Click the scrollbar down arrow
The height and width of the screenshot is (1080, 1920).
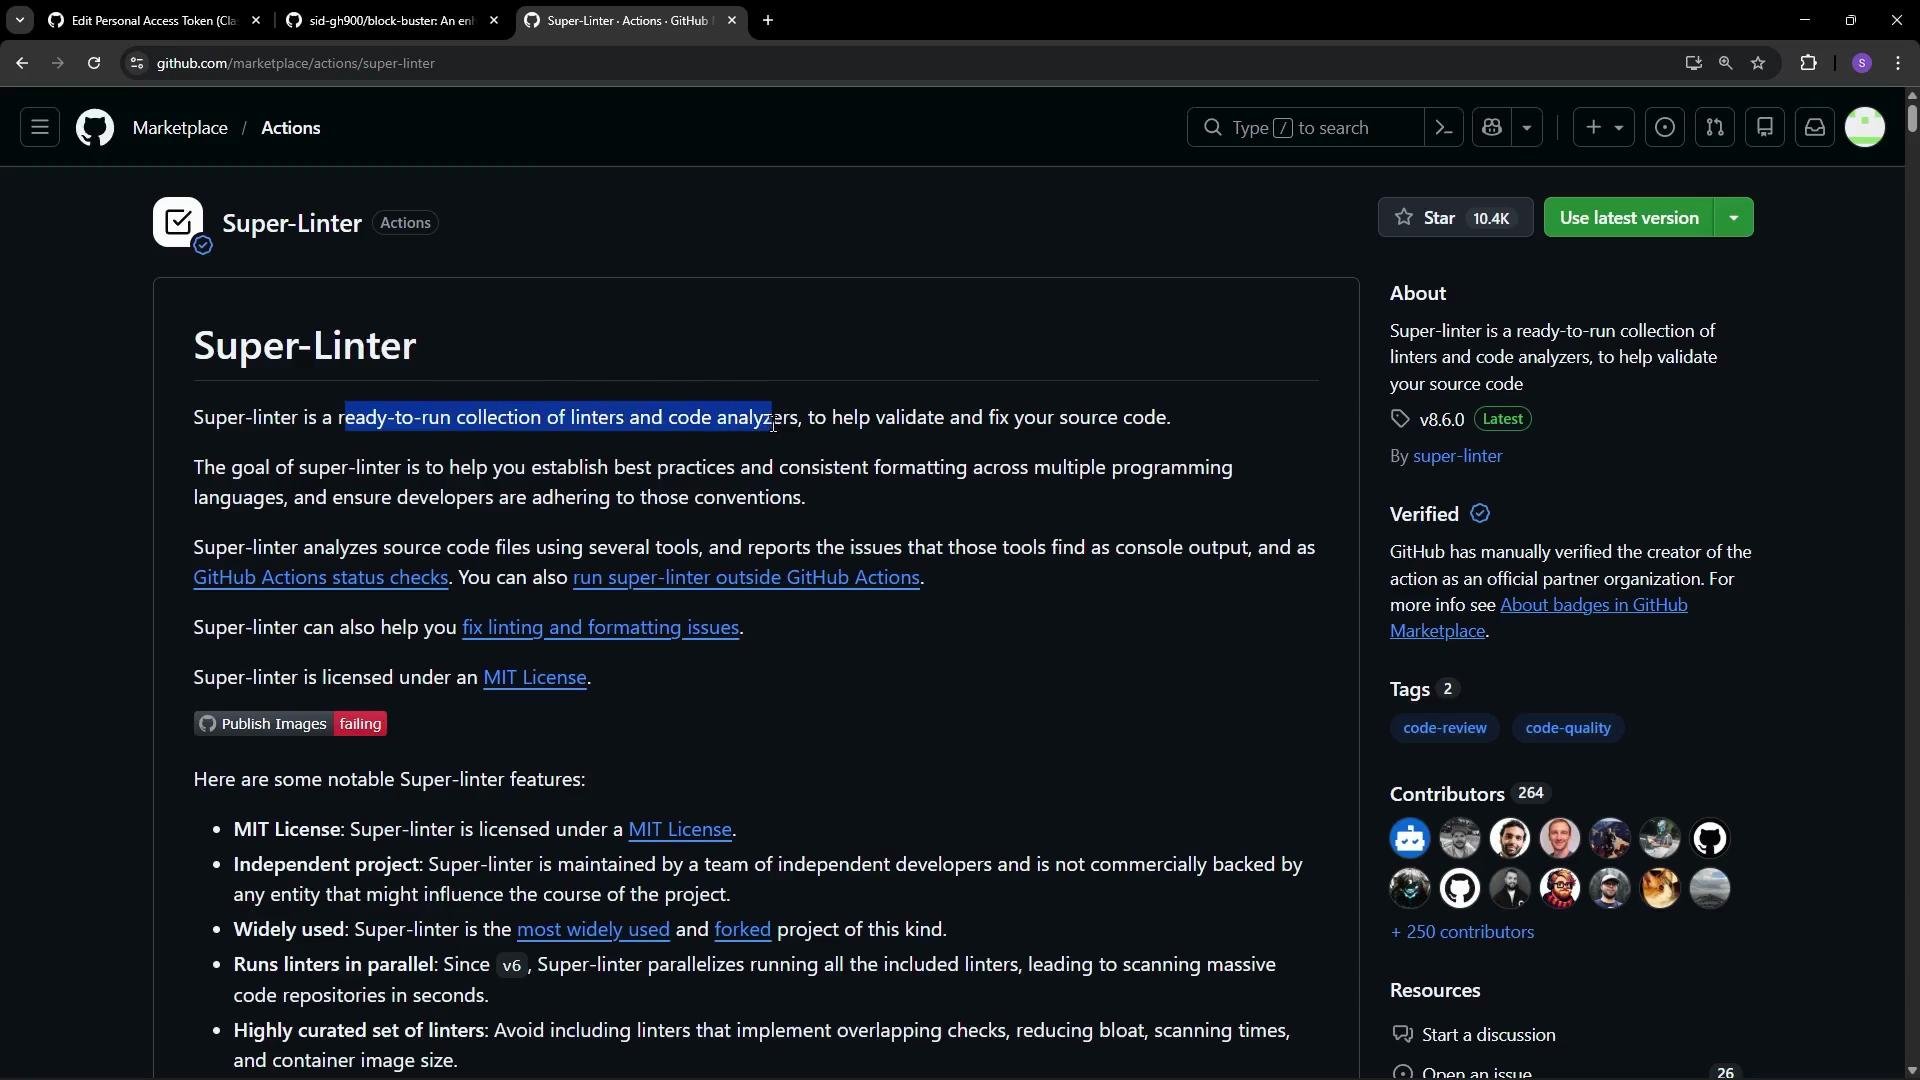point(1912,1072)
